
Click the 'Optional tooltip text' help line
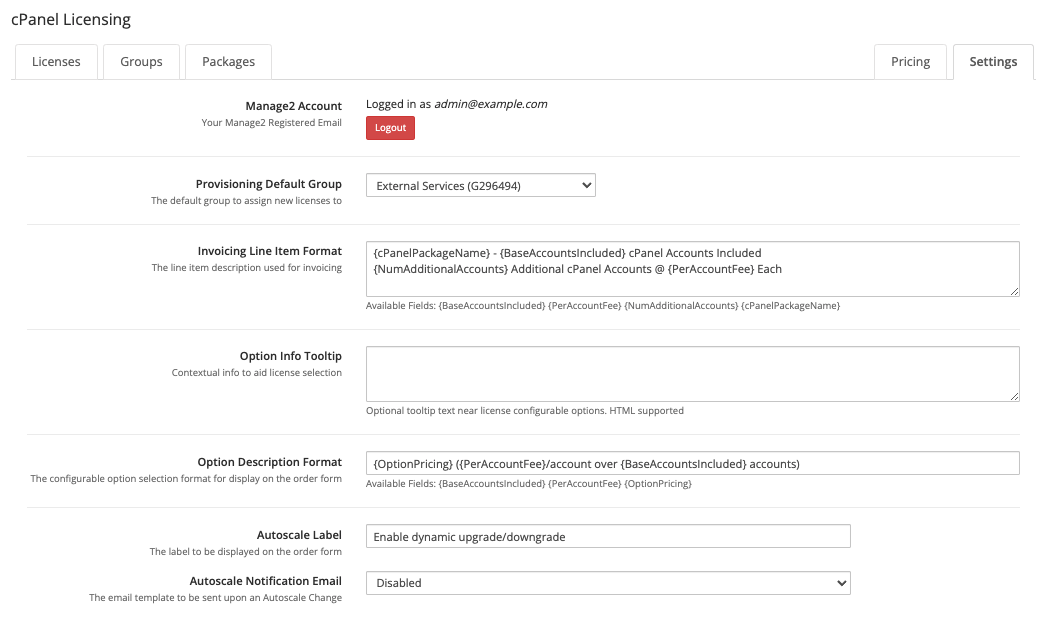(x=525, y=411)
